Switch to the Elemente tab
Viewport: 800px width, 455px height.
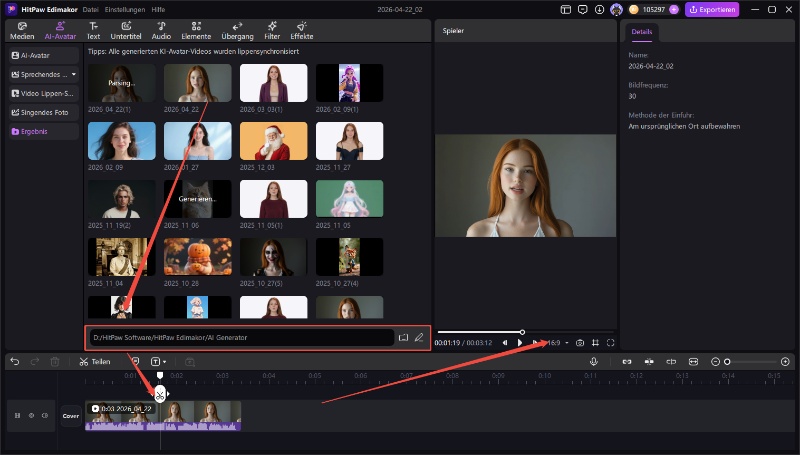coord(196,31)
